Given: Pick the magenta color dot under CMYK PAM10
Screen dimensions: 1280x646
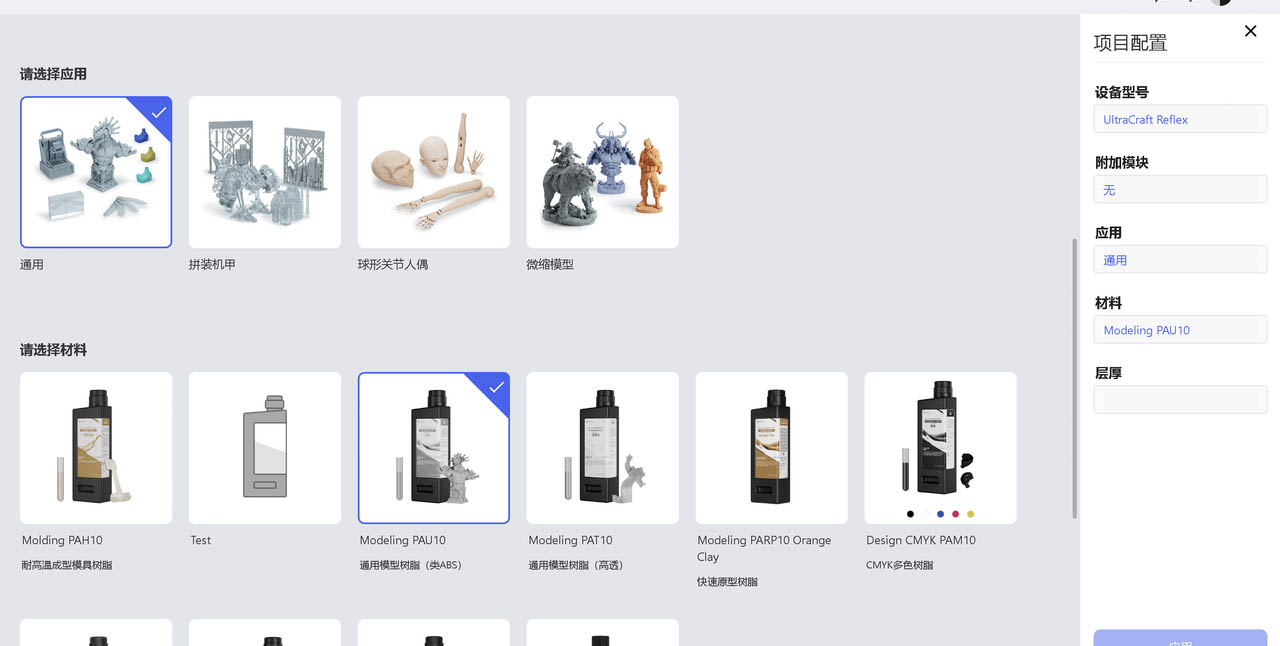Looking at the screenshot, I should [955, 514].
